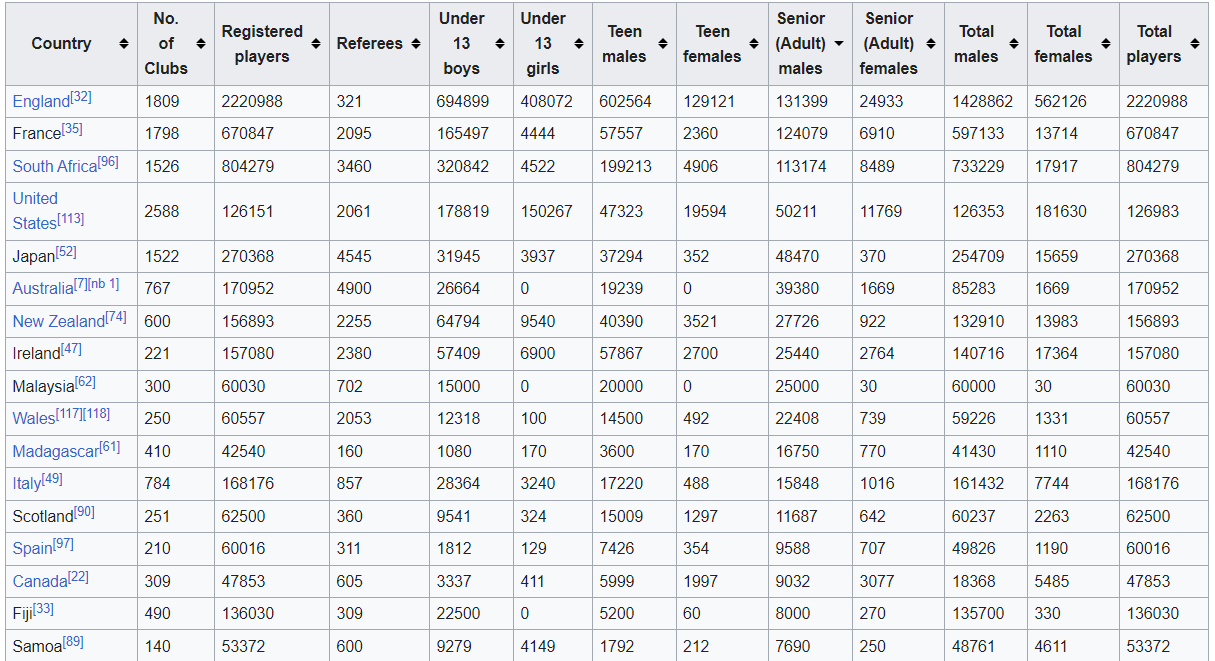Sort by Under 13 boys column
The height and width of the screenshot is (661, 1215).
(x=500, y=44)
